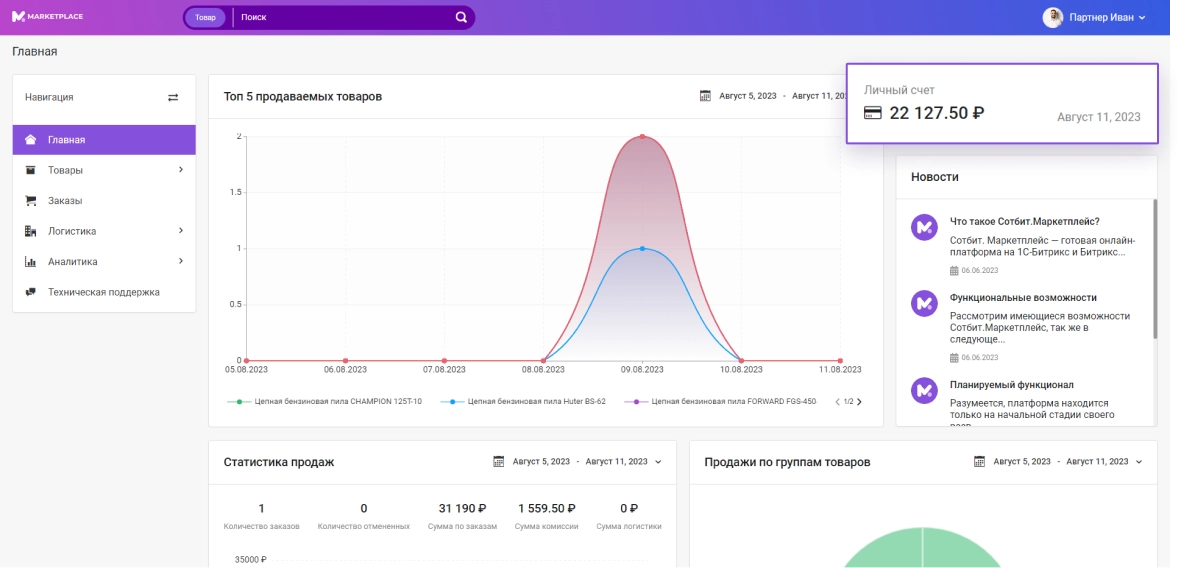The height and width of the screenshot is (568, 1185).
Task: Click calendar icon in Топ 5 продаваемых товаров
Action: point(705,96)
